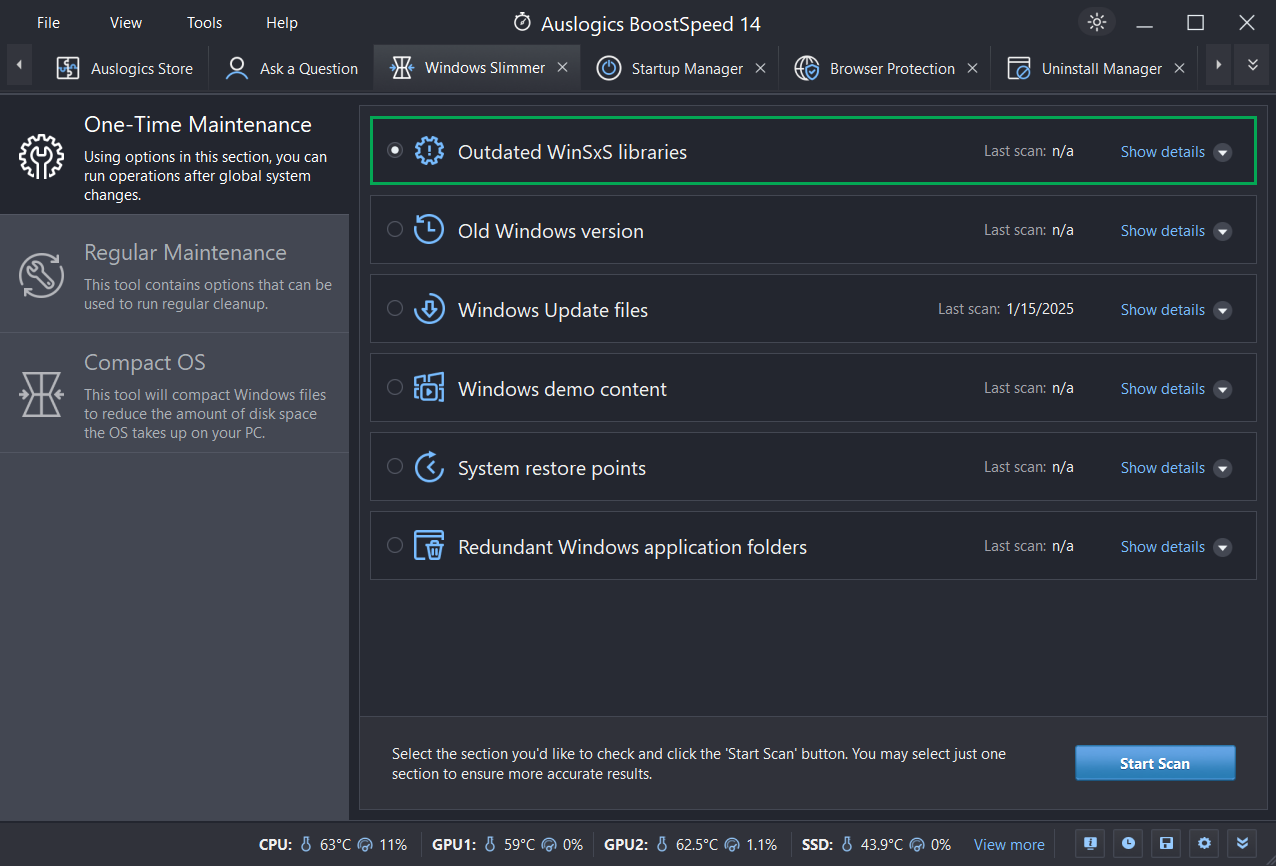Select the Old Windows version radio button
Image resolution: width=1276 pixels, height=866 pixels.
394,229
